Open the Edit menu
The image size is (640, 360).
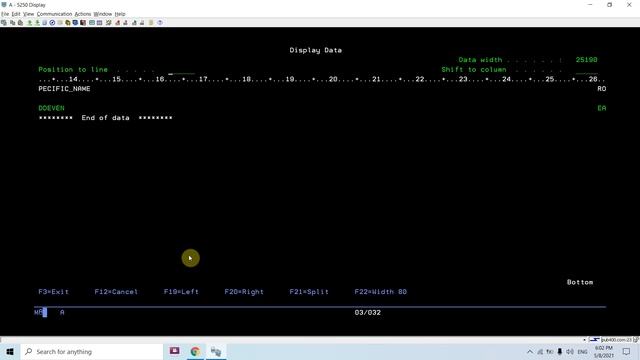pyautogui.click(x=16, y=14)
